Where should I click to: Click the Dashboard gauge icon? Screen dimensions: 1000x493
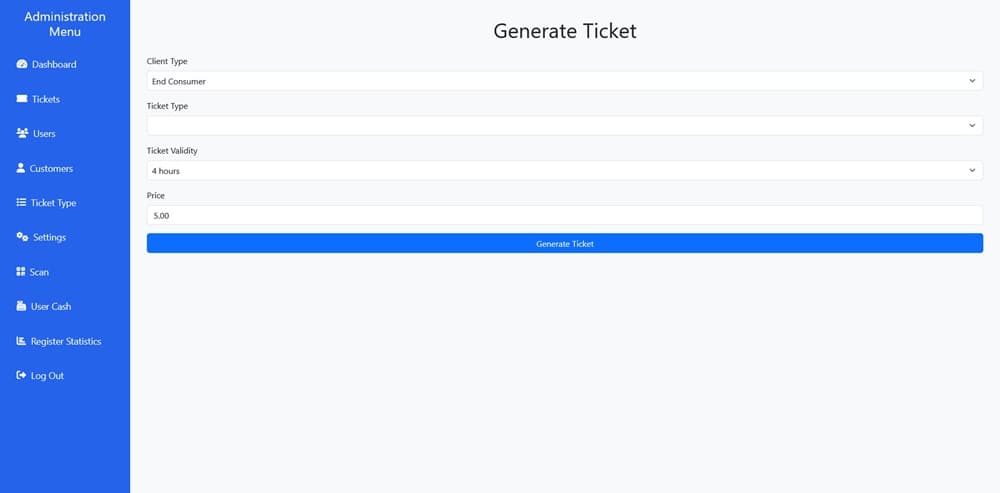click(x=22, y=65)
